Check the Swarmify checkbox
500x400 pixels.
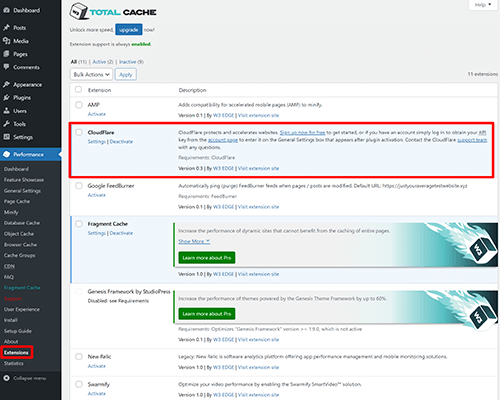pos(79,384)
